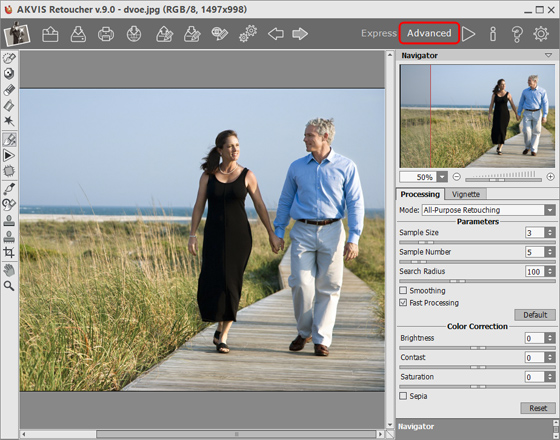560x440 pixels.
Task: Tick the Sepia checkbox
Action: pyautogui.click(x=403, y=396)
